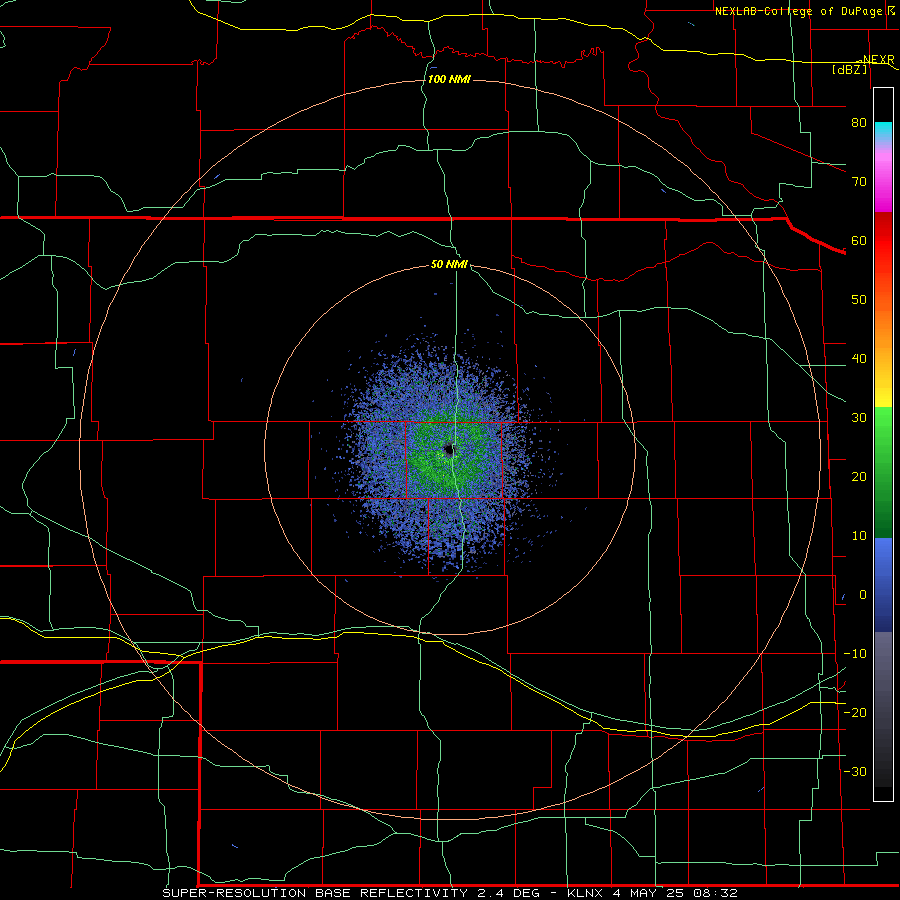
Task: Click the "10" value on the dBZ scale
Action: tap(859, 536)
